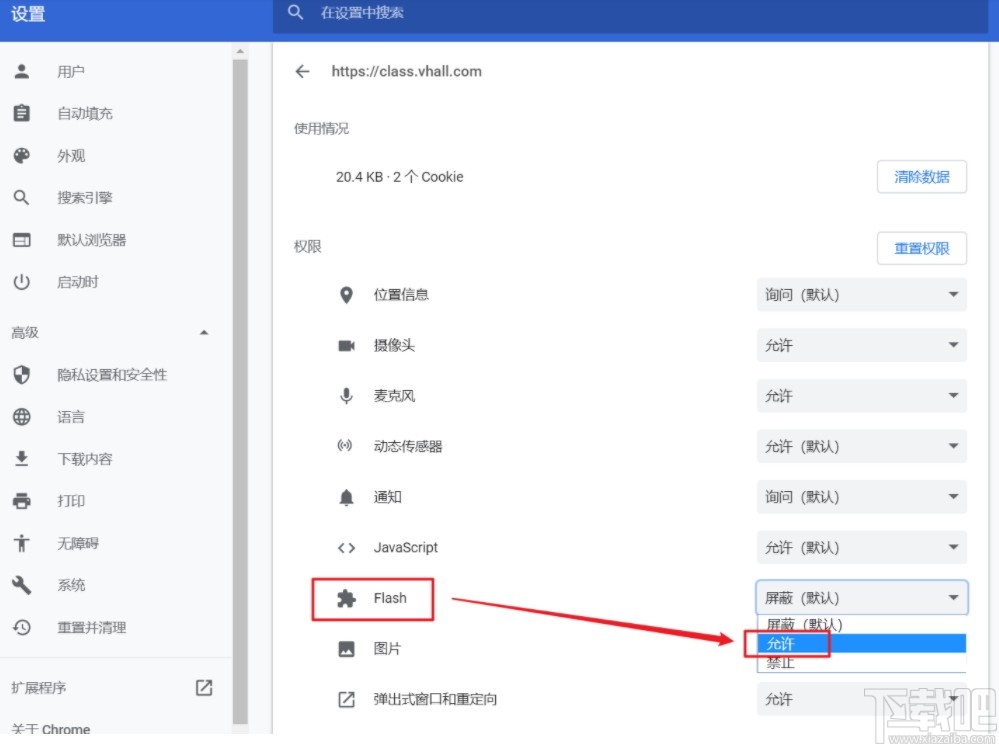The image size is (999, 744).
Task: Open the 搜索引擎 settings section
Action: [84, 197]
